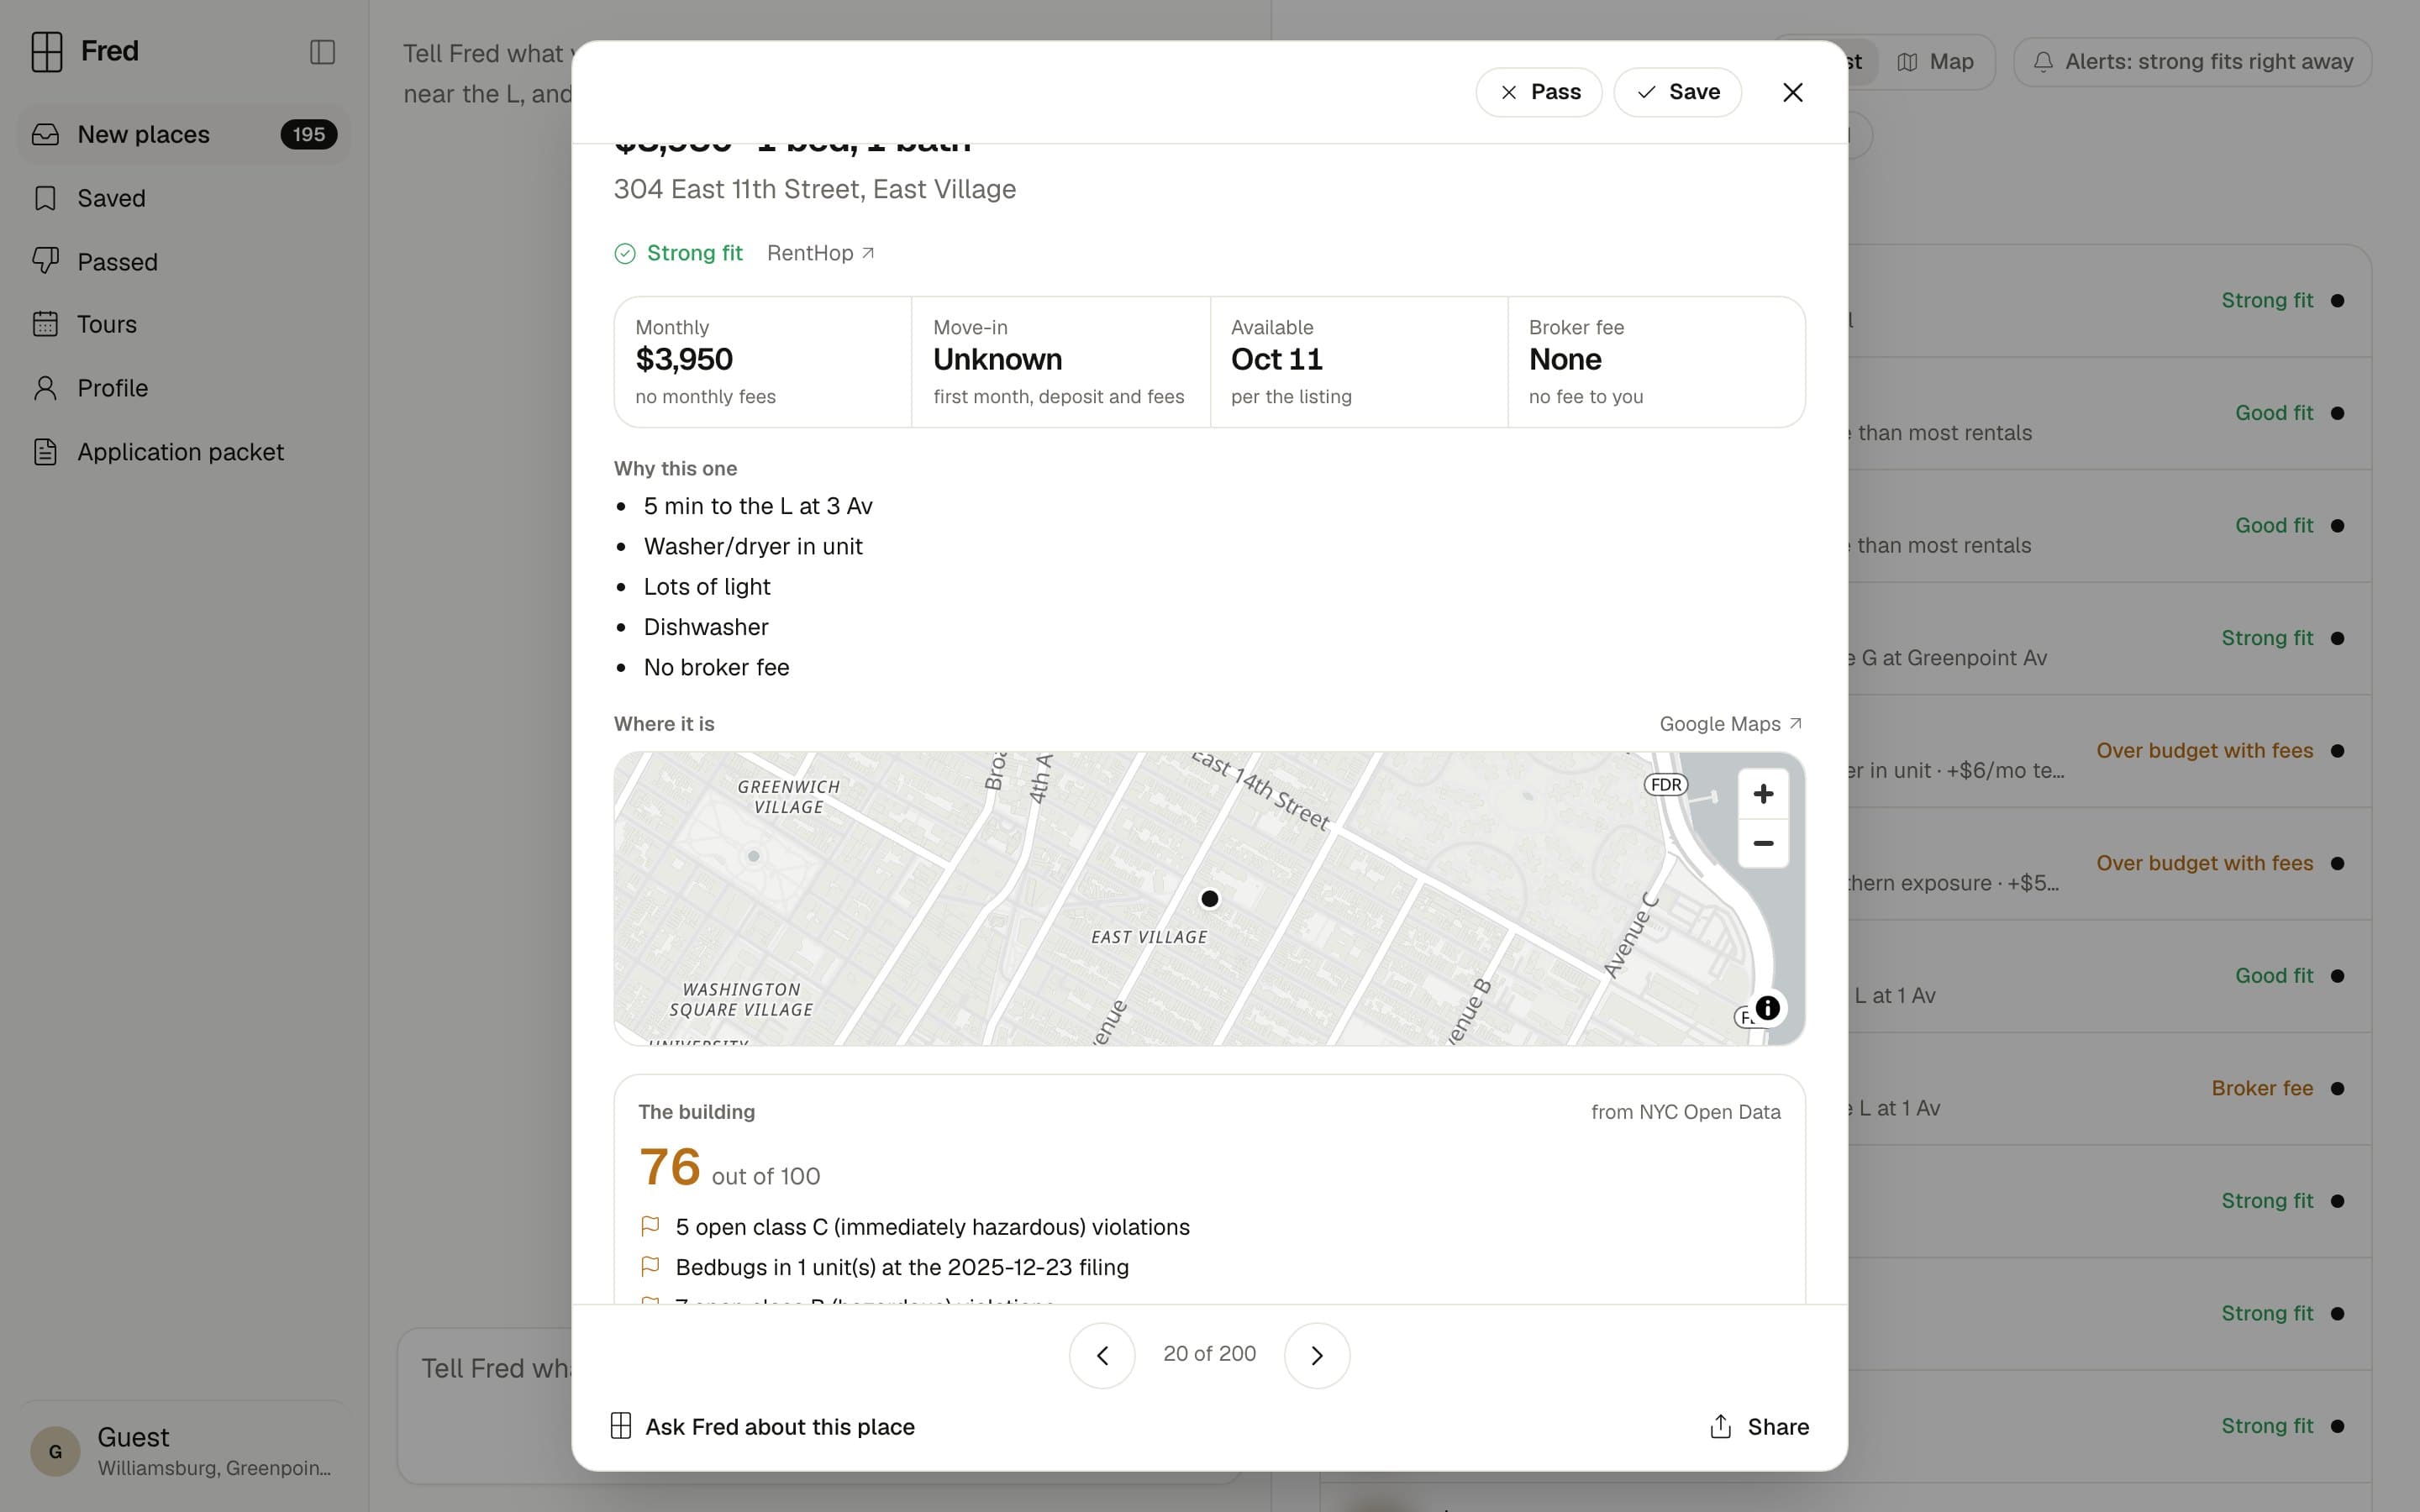Click the map attribution info icon
Screen dimensions: 2420x1512
tap(1767, 1008)
